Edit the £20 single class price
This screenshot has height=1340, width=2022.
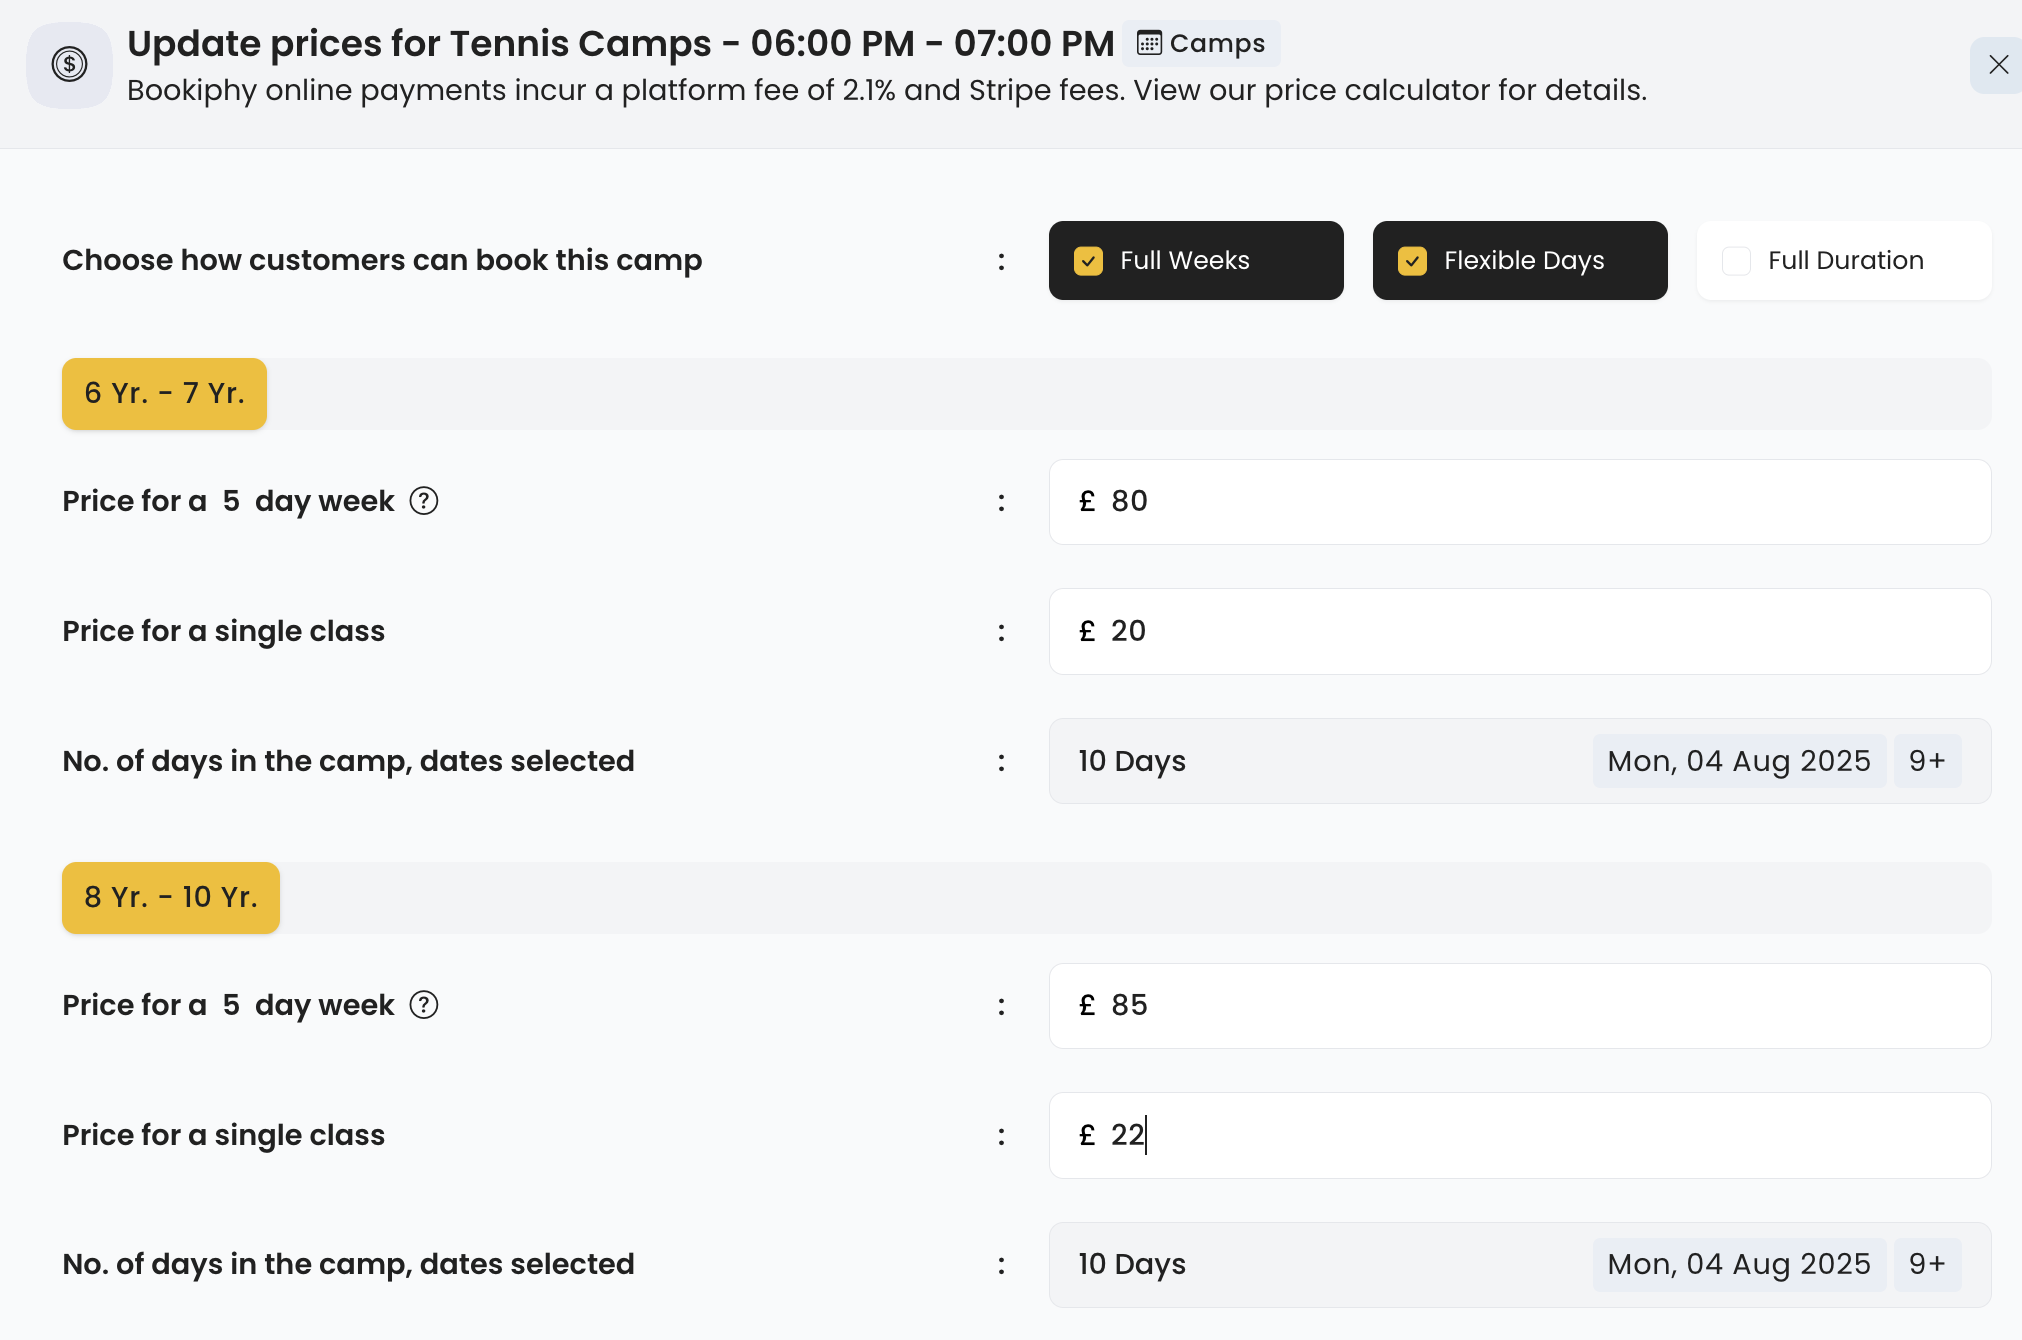click(1518, 632)
